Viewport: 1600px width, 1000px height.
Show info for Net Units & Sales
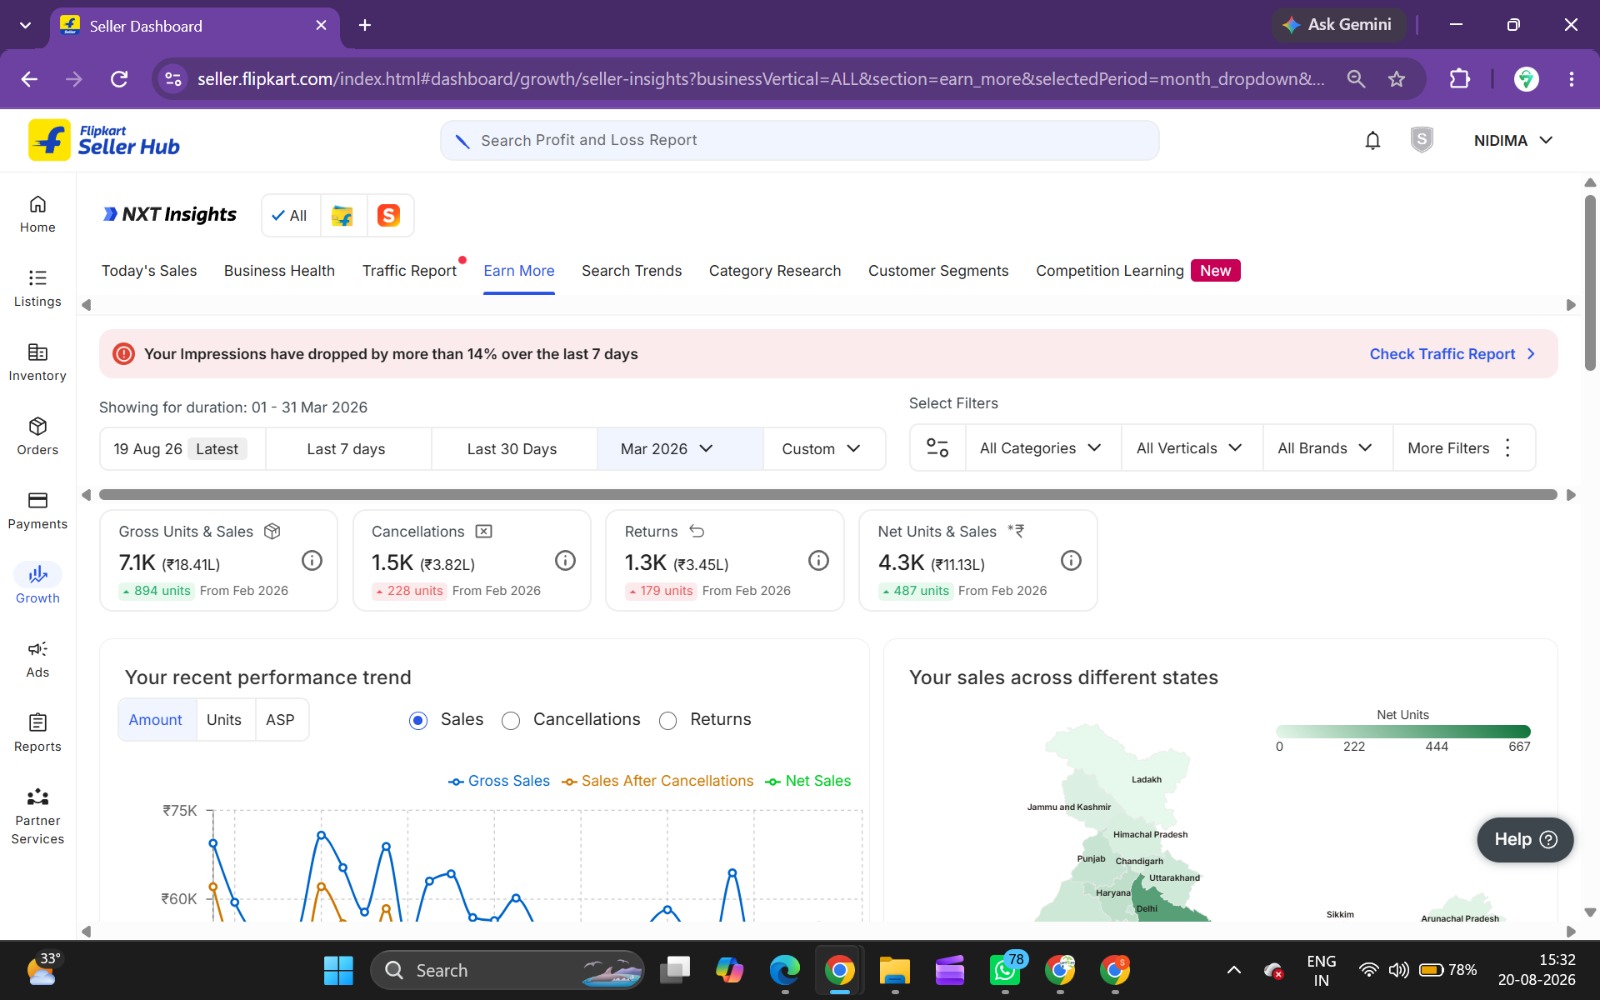pos(1071,561)
